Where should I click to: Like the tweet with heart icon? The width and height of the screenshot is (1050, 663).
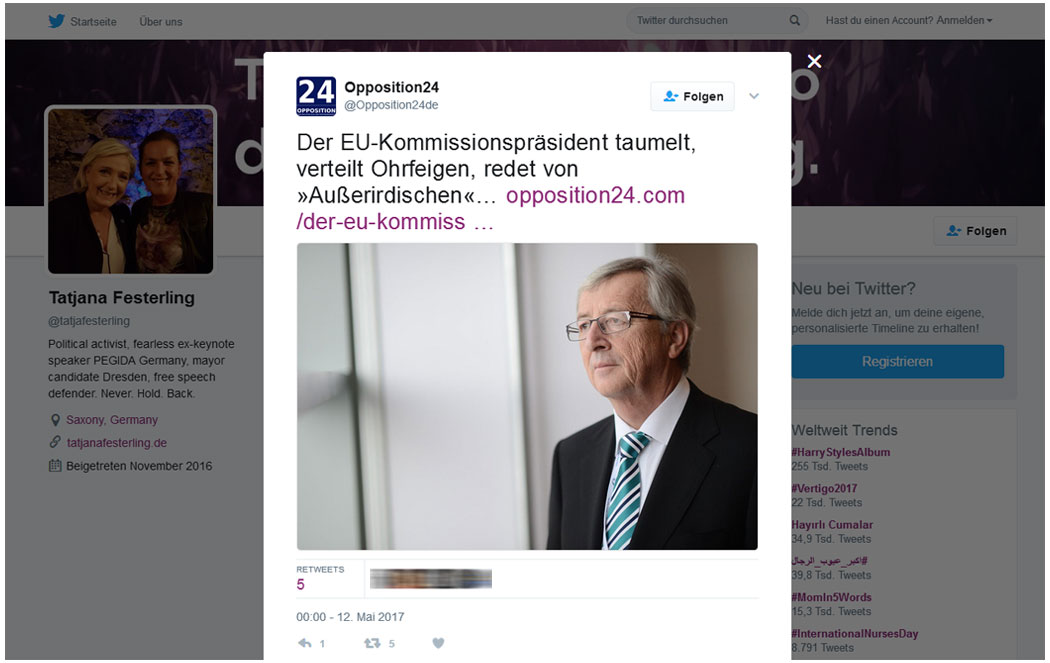pos(438,643)
